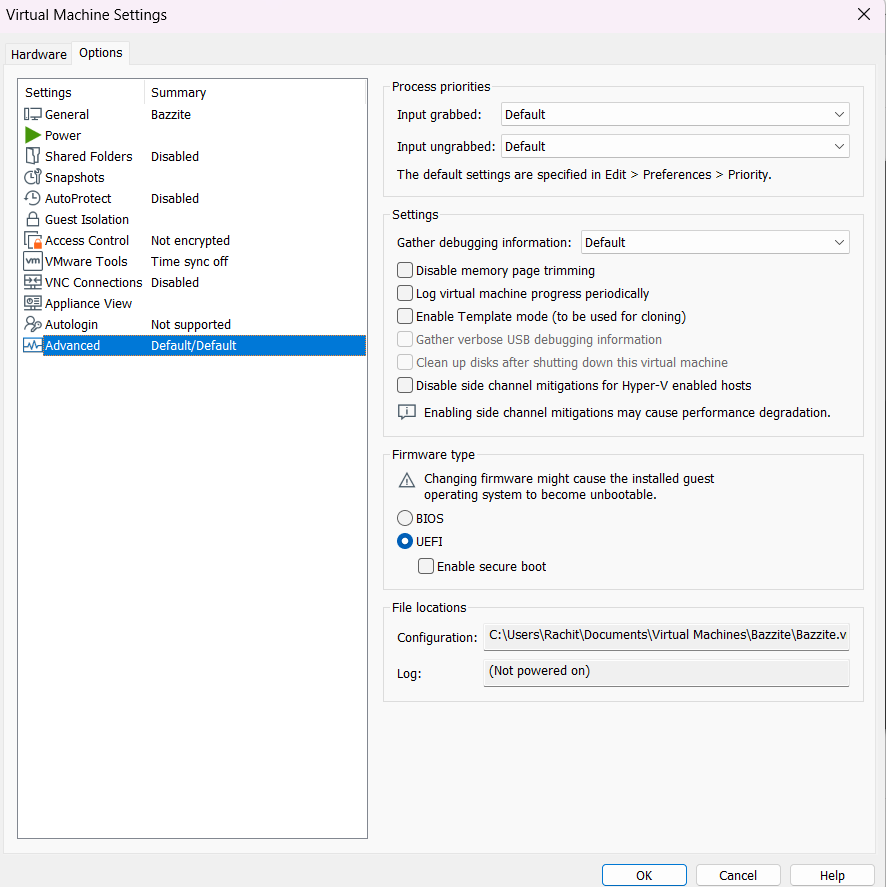Select the Advanced row label
886x887 pixels.
click(x=72, y=345)
